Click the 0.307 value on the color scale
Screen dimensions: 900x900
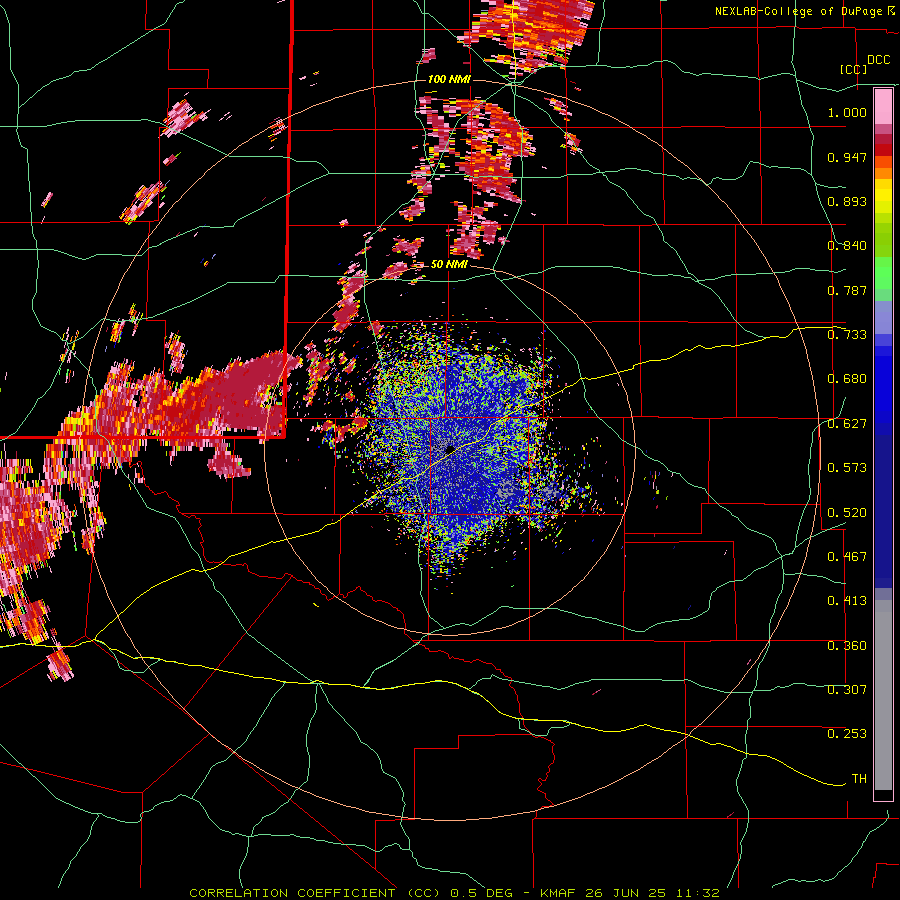coord(847,690)
